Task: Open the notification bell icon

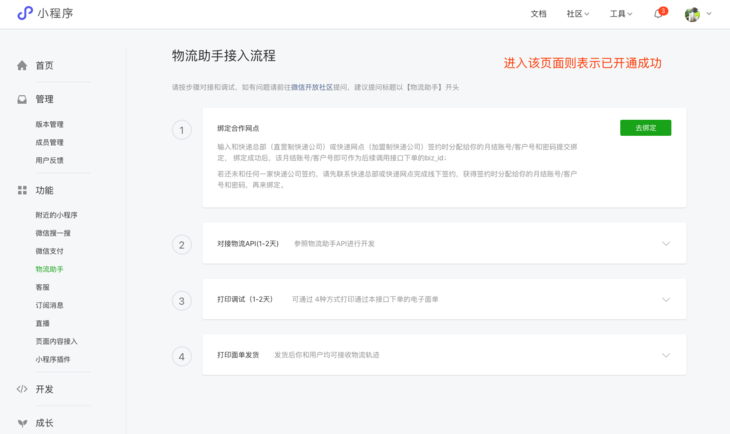Action: 658,14
